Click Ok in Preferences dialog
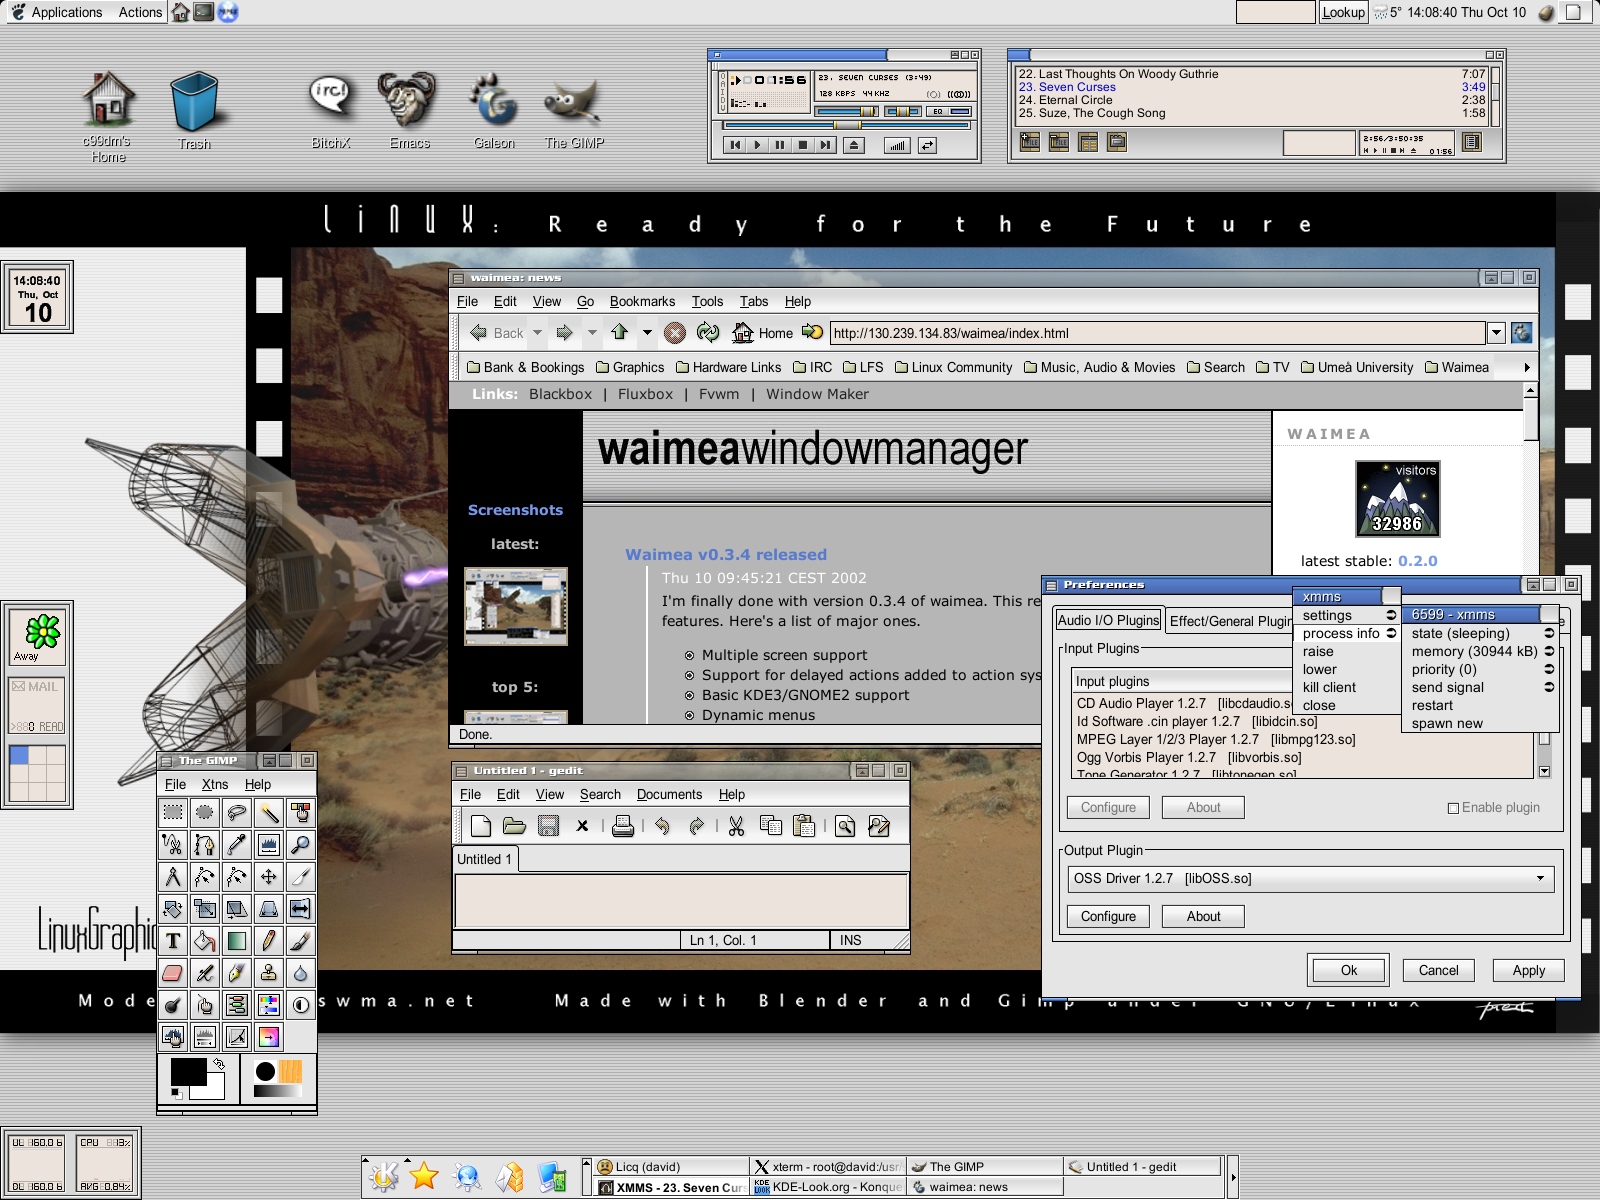 1349,970
